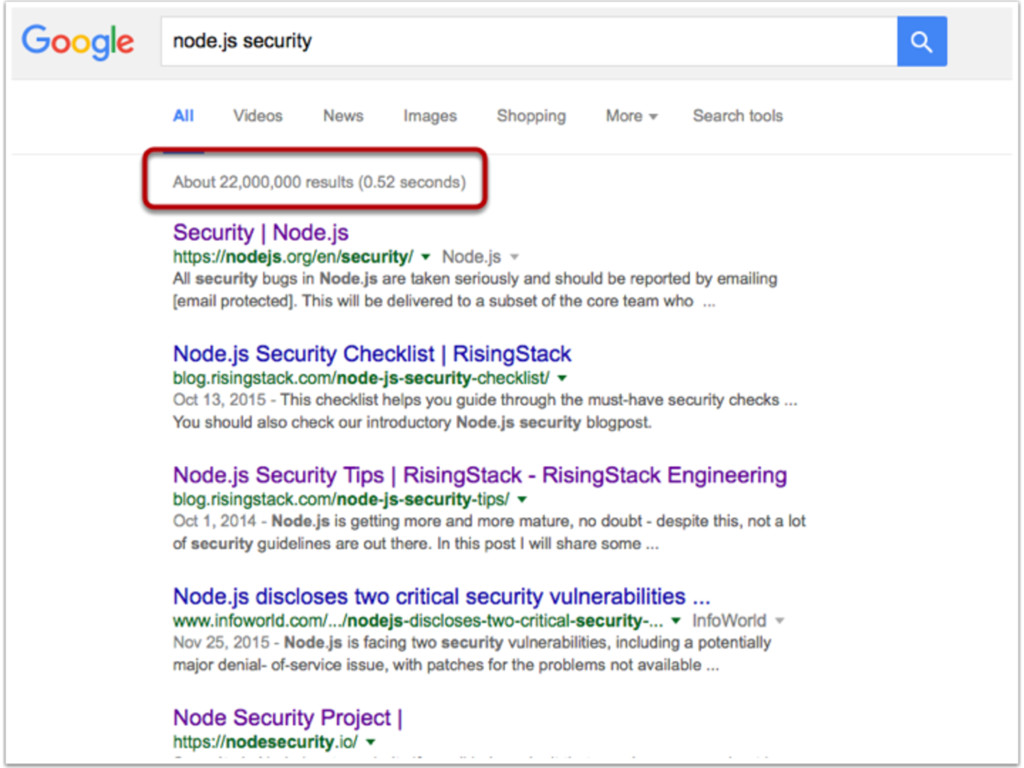Switch to the News tab
This screenshot has width=1024, height=768.
[x=343, y=116]
